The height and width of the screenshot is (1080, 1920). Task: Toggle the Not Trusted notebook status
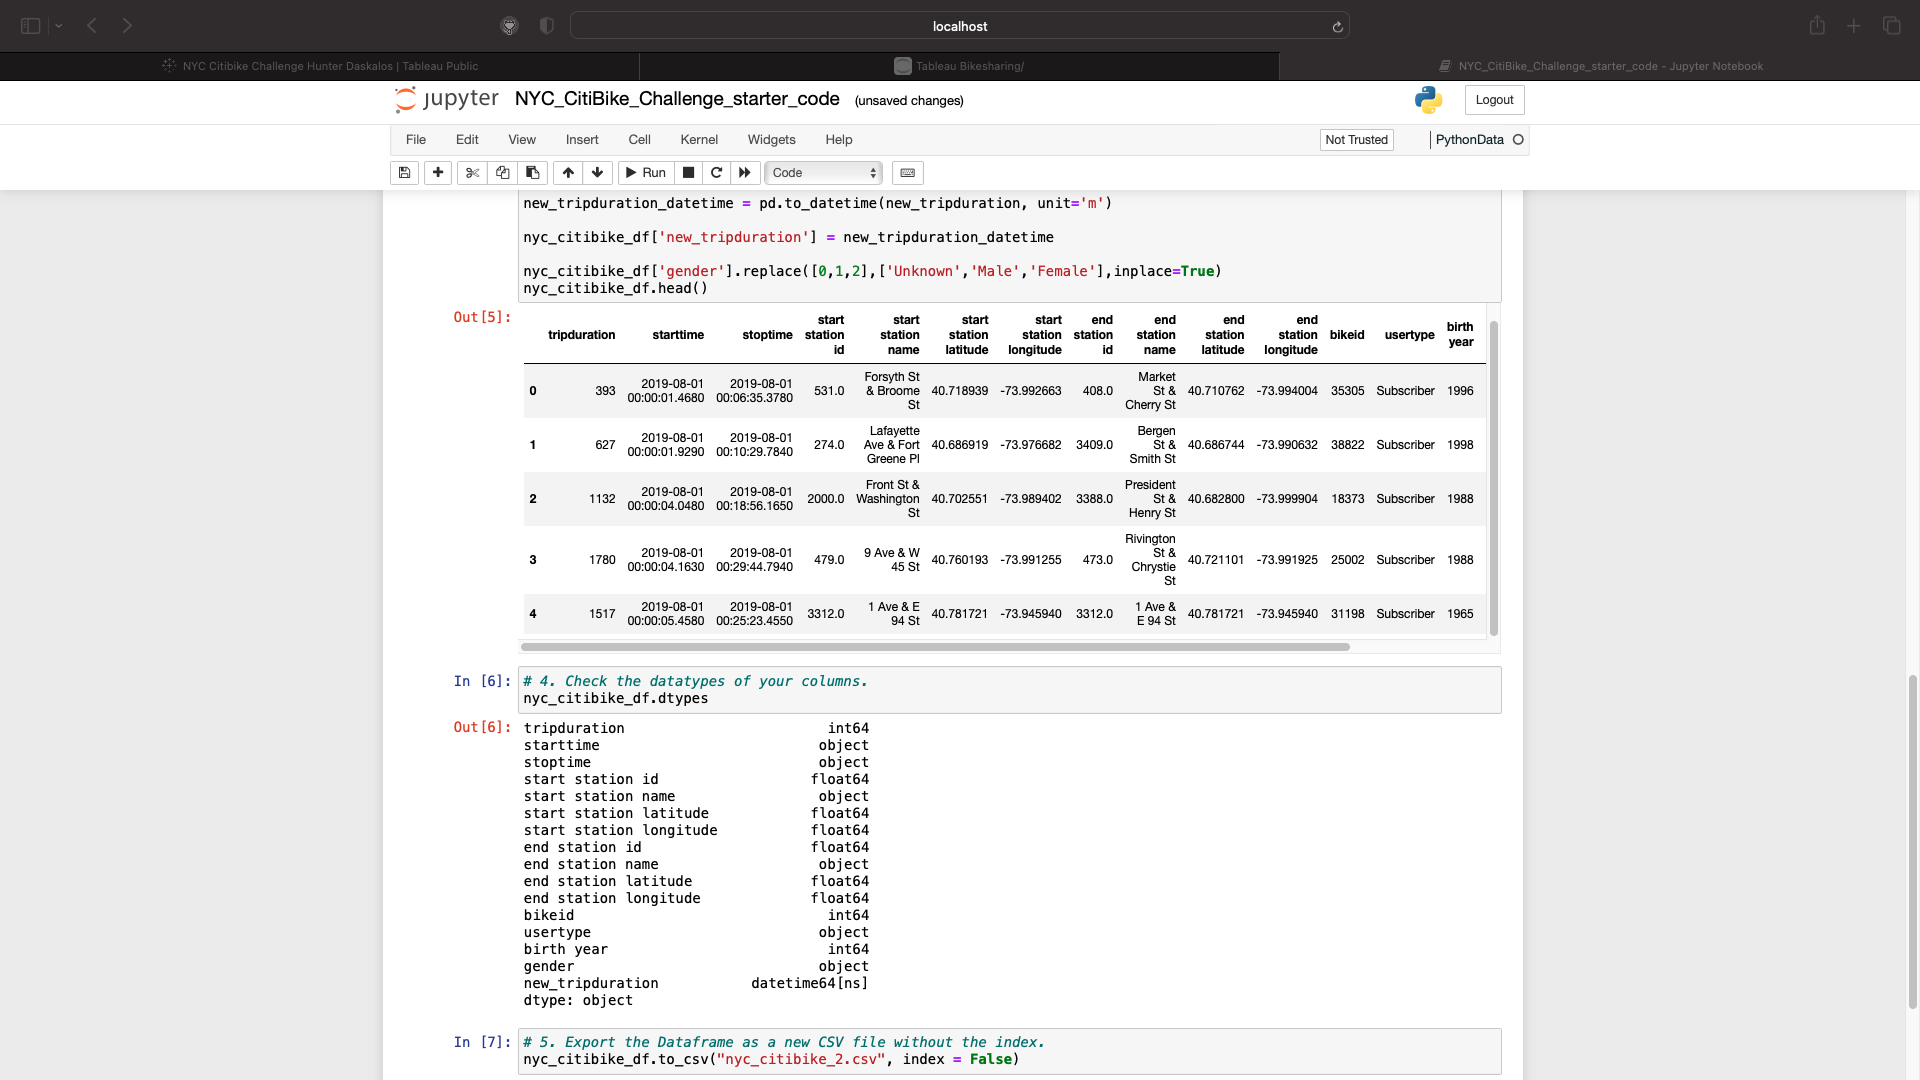tap(1356, 140)
